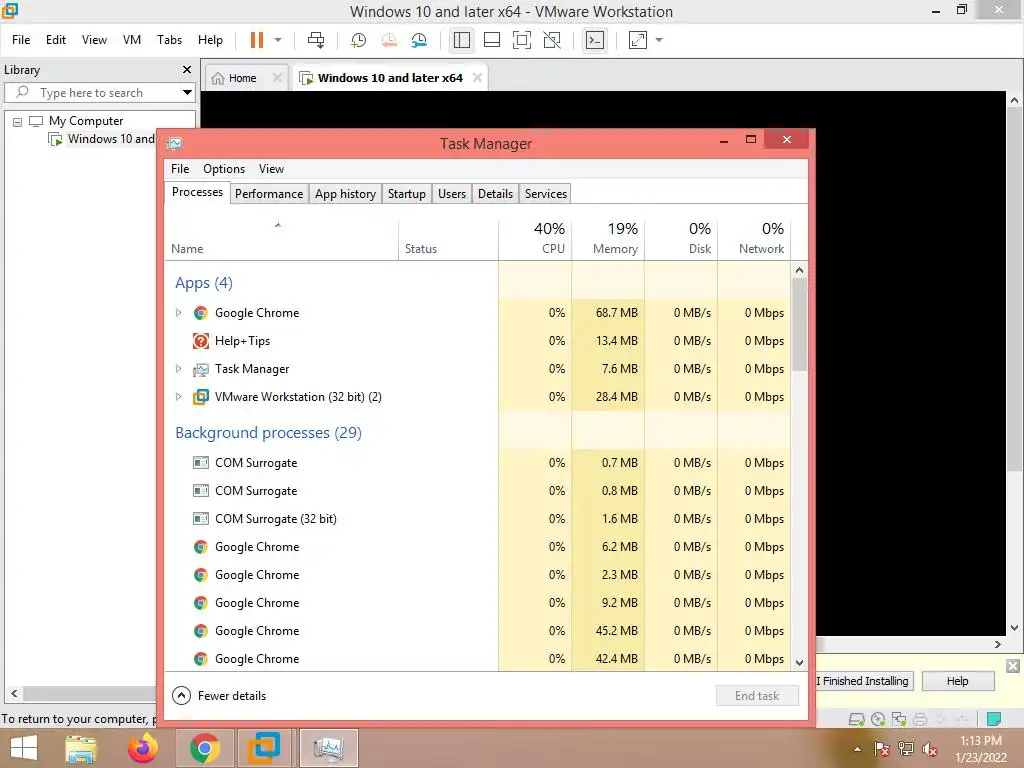Open the stretch guest dropdown arrow
The width and height of the screenshot is (1024, 768).
[x=659, y=40]
